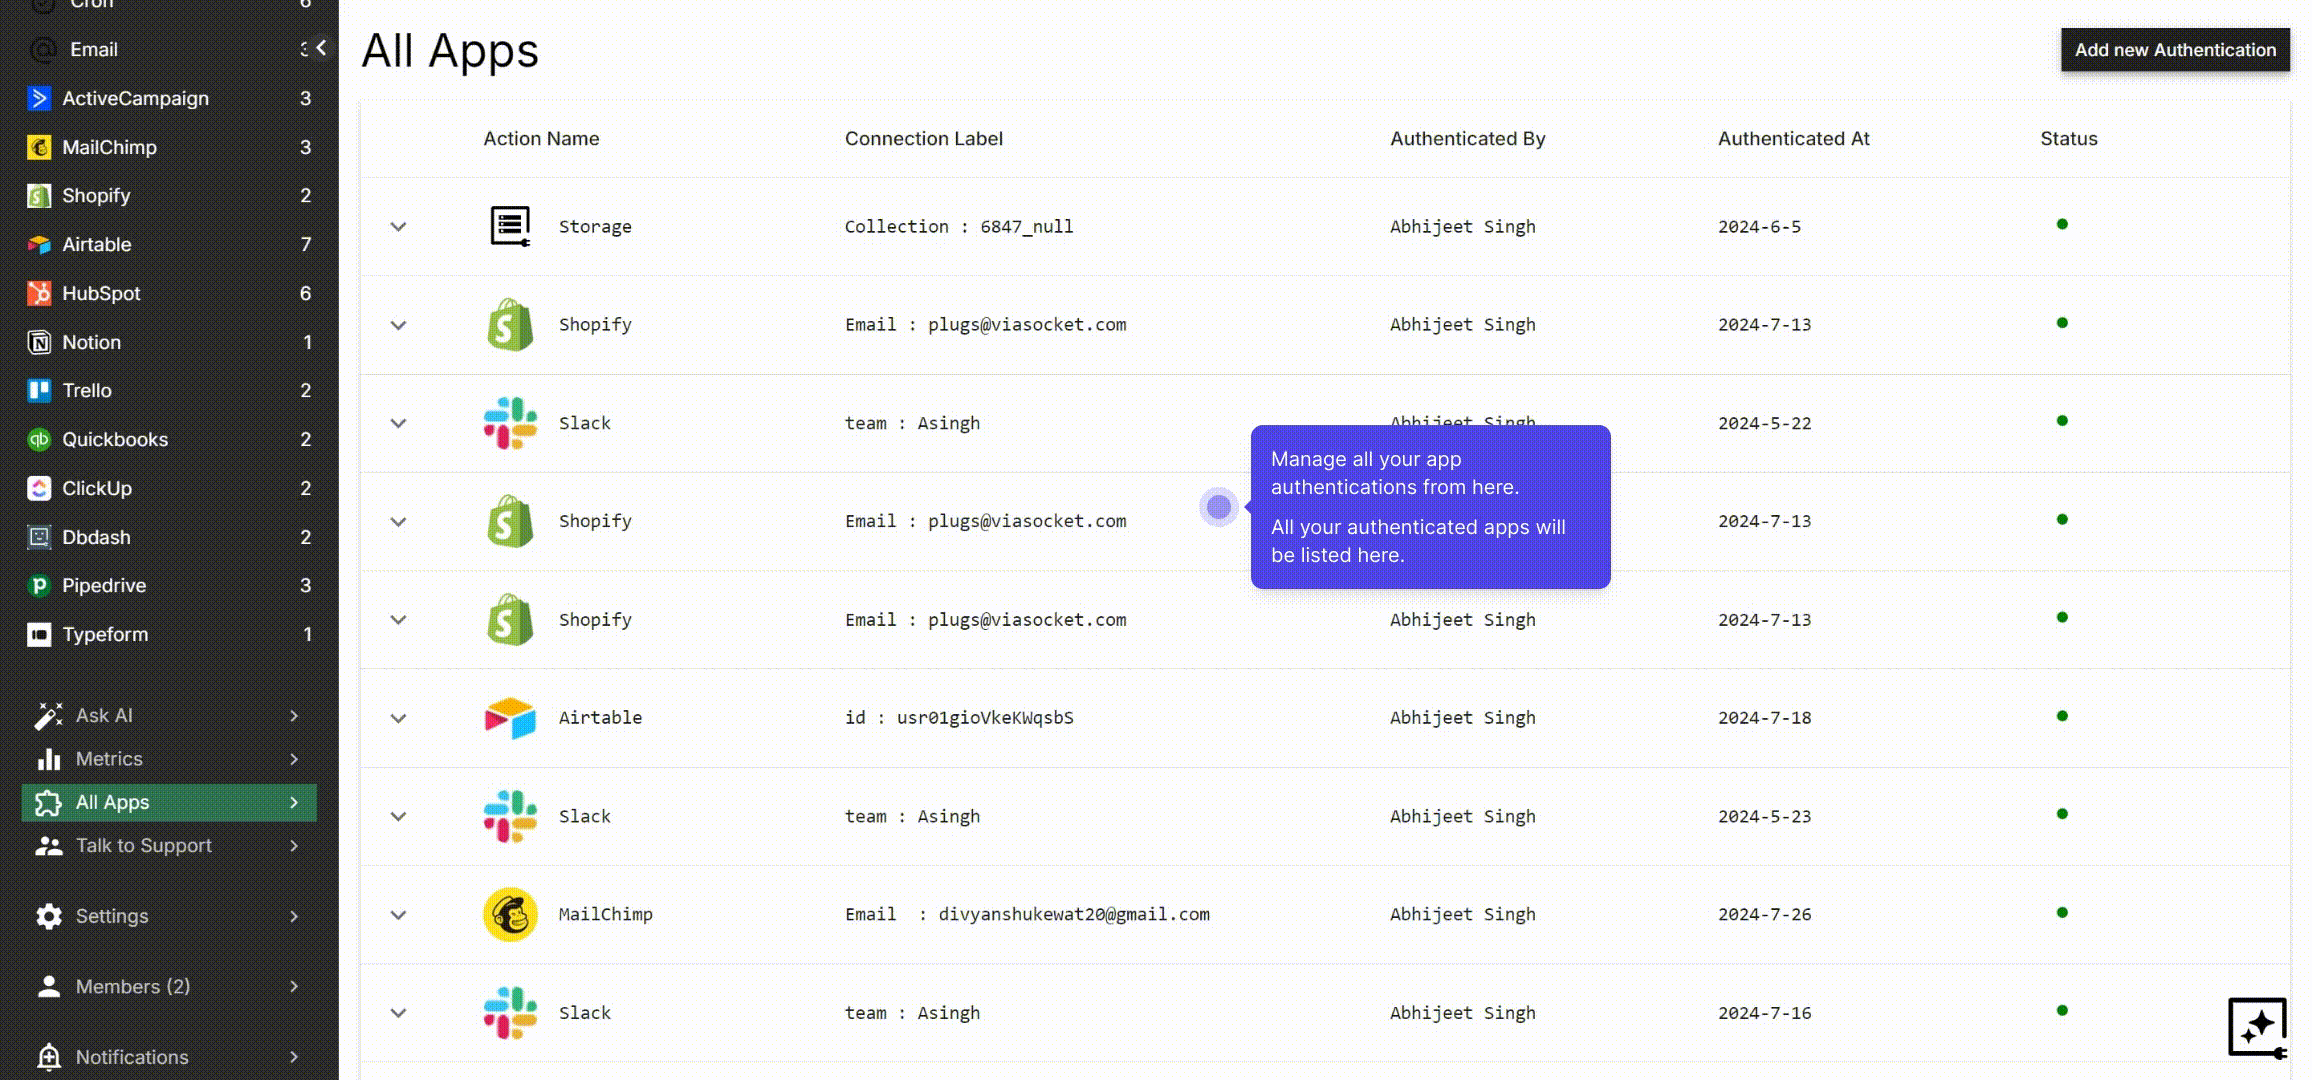Click the Metrics bar chart icon
The height and width of the screenshot is (1080, 2312).
(x=48, y=759)
